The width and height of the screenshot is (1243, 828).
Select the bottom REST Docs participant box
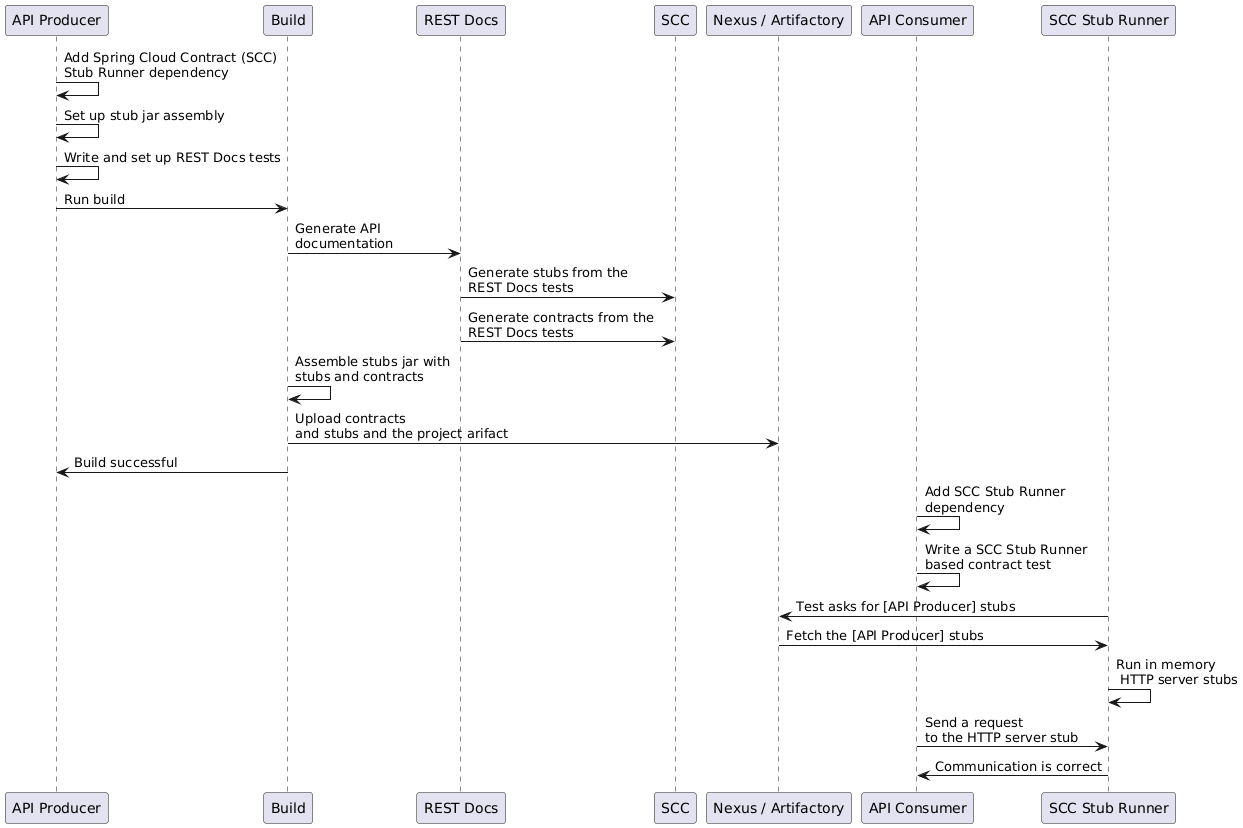(x=460, y=807)
